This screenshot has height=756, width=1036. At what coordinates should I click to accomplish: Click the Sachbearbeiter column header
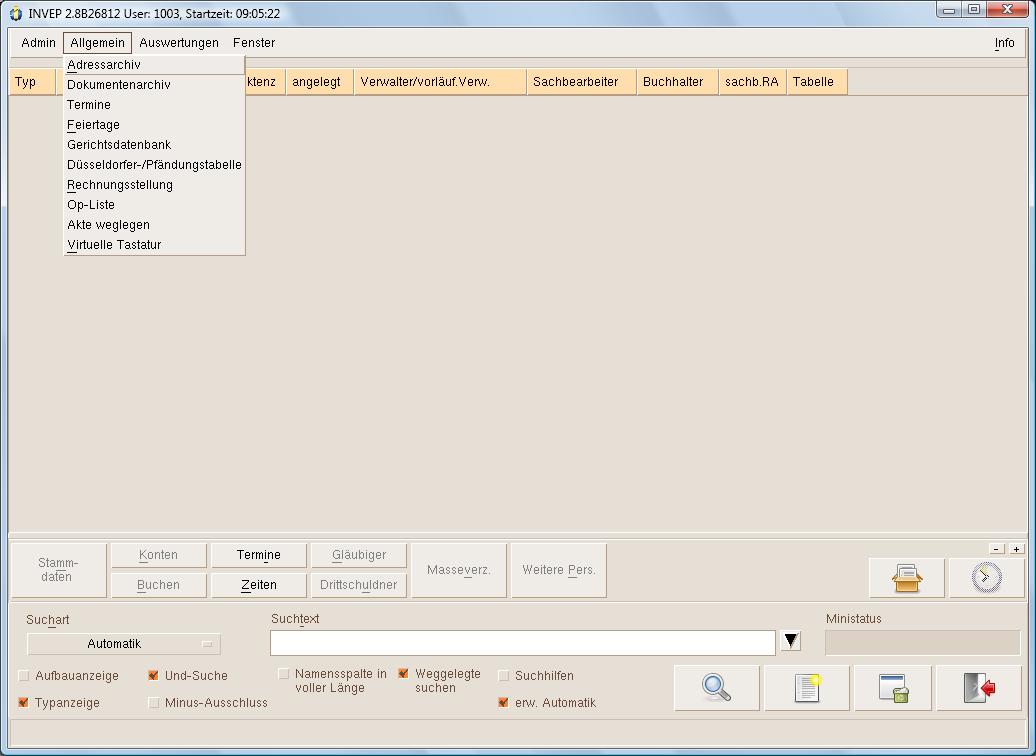(581, 82)
